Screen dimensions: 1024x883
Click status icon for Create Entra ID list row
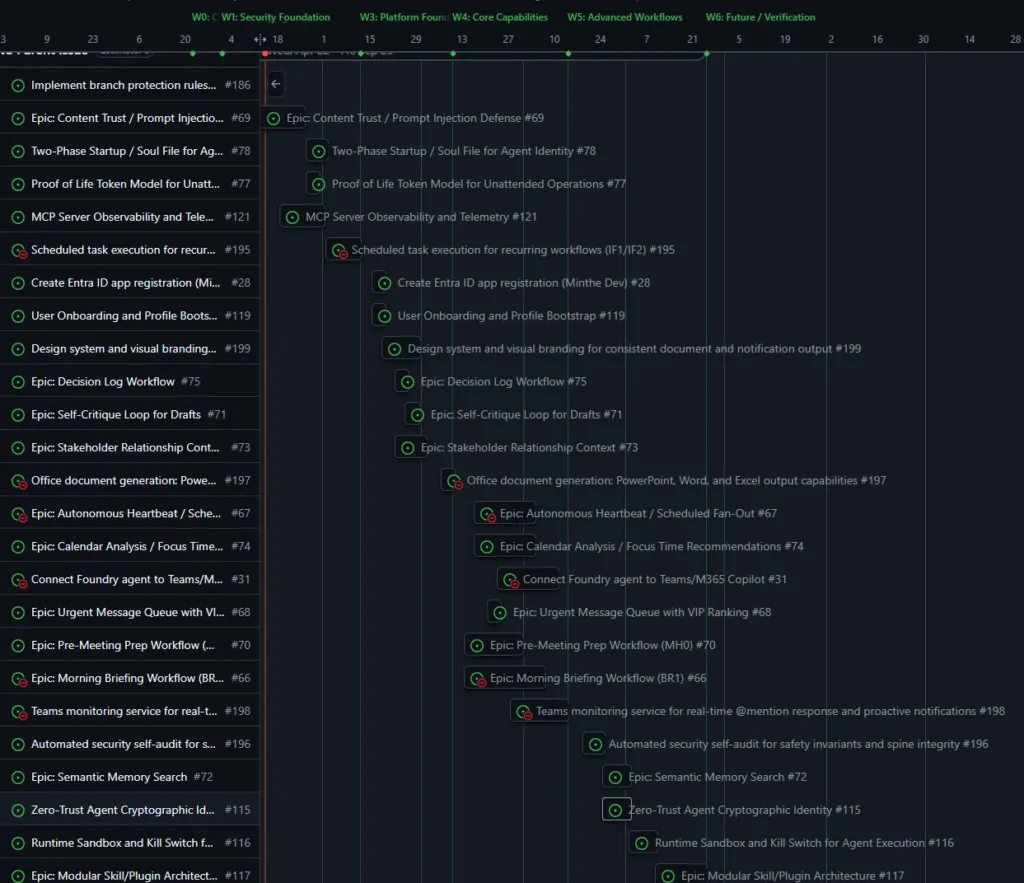click(x=18, y=283)
